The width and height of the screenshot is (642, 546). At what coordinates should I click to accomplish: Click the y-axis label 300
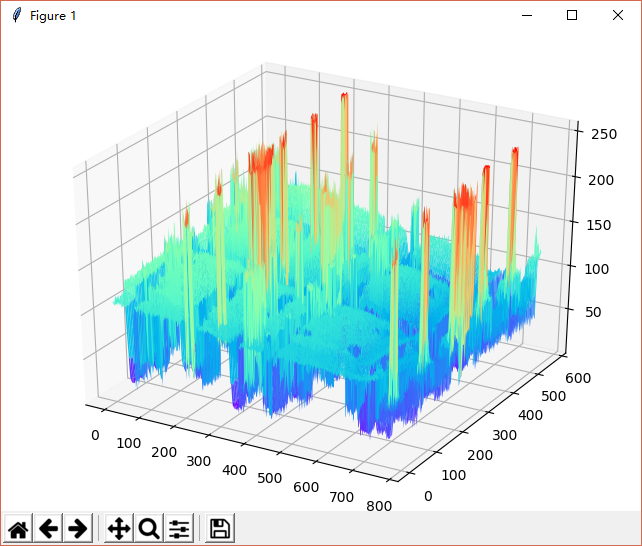[504, 435]
